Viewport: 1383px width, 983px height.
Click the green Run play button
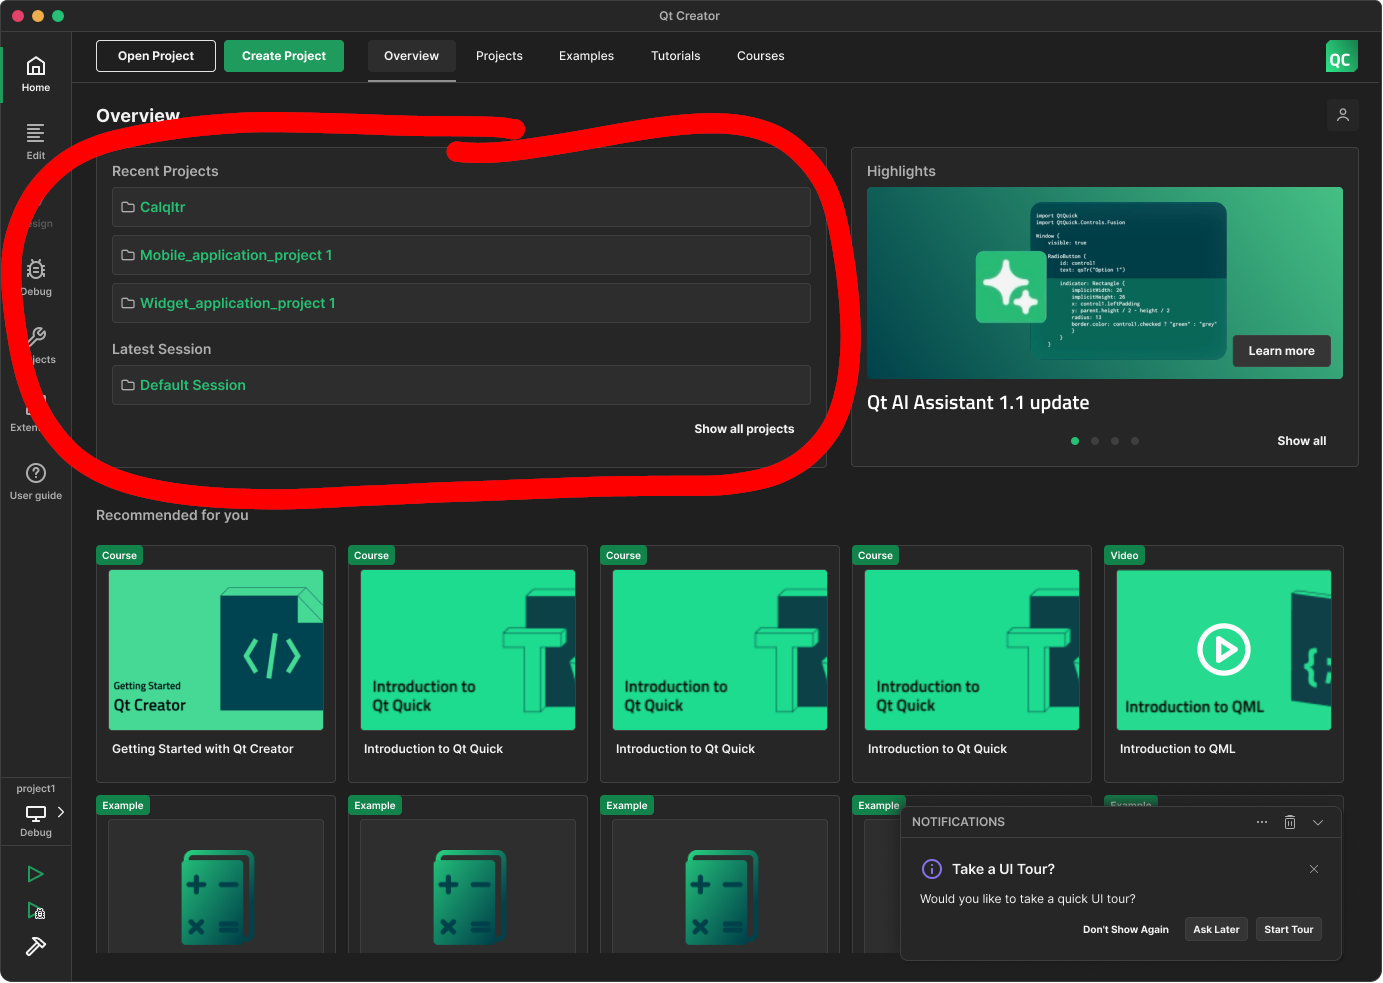(36, 874)
